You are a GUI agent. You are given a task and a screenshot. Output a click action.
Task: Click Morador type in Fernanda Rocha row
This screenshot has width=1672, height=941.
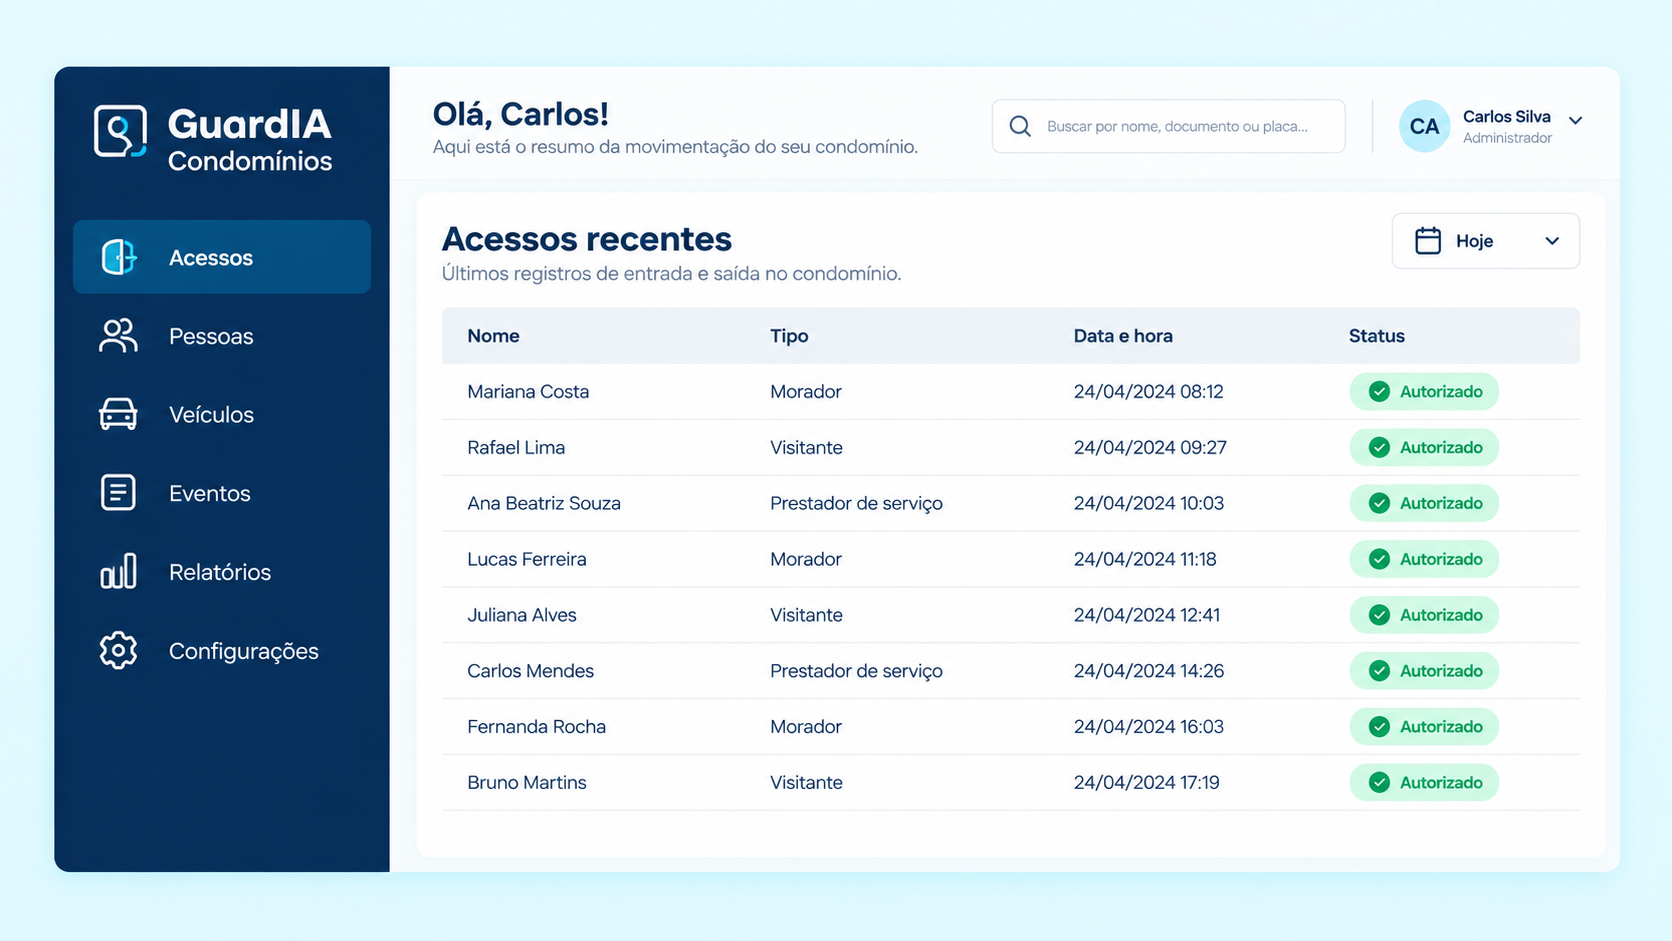tap(806, 727)
